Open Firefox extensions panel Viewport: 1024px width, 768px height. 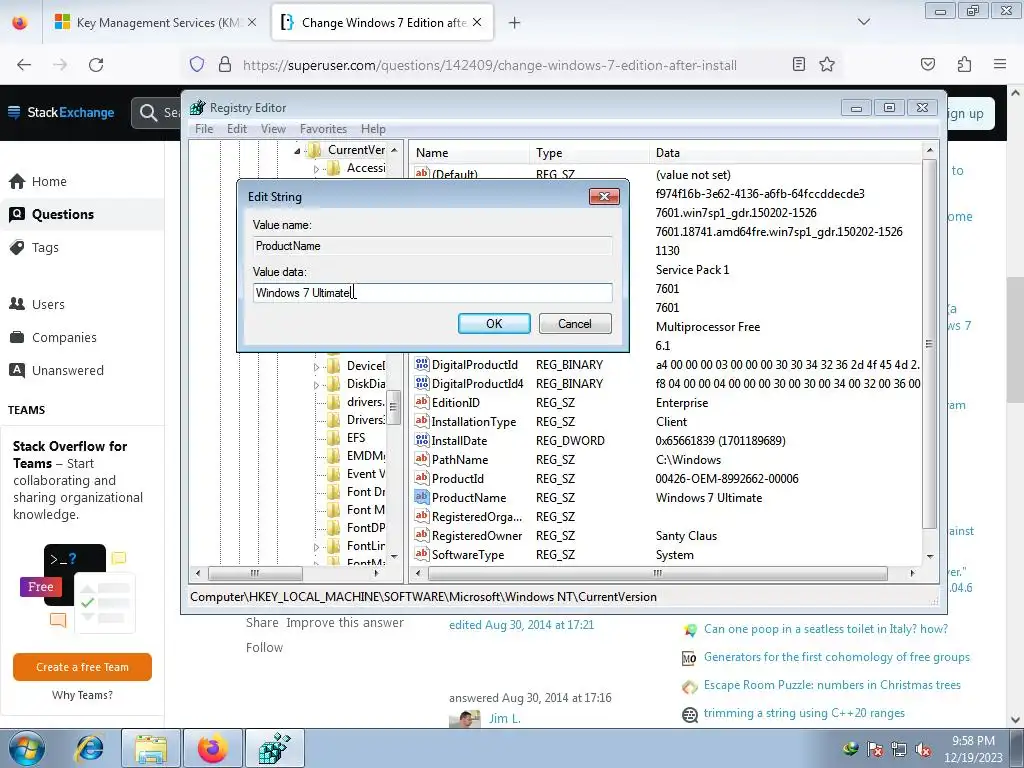964,64
